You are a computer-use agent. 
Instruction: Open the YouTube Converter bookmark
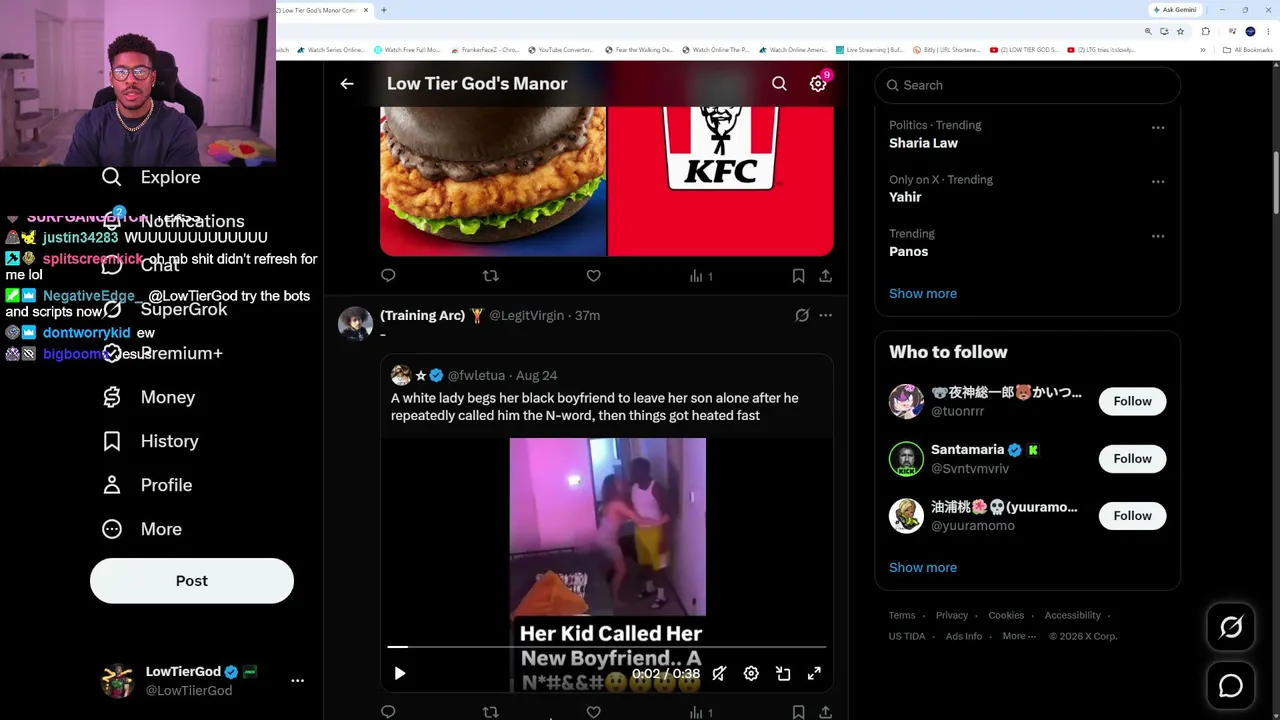click(560, 50)
